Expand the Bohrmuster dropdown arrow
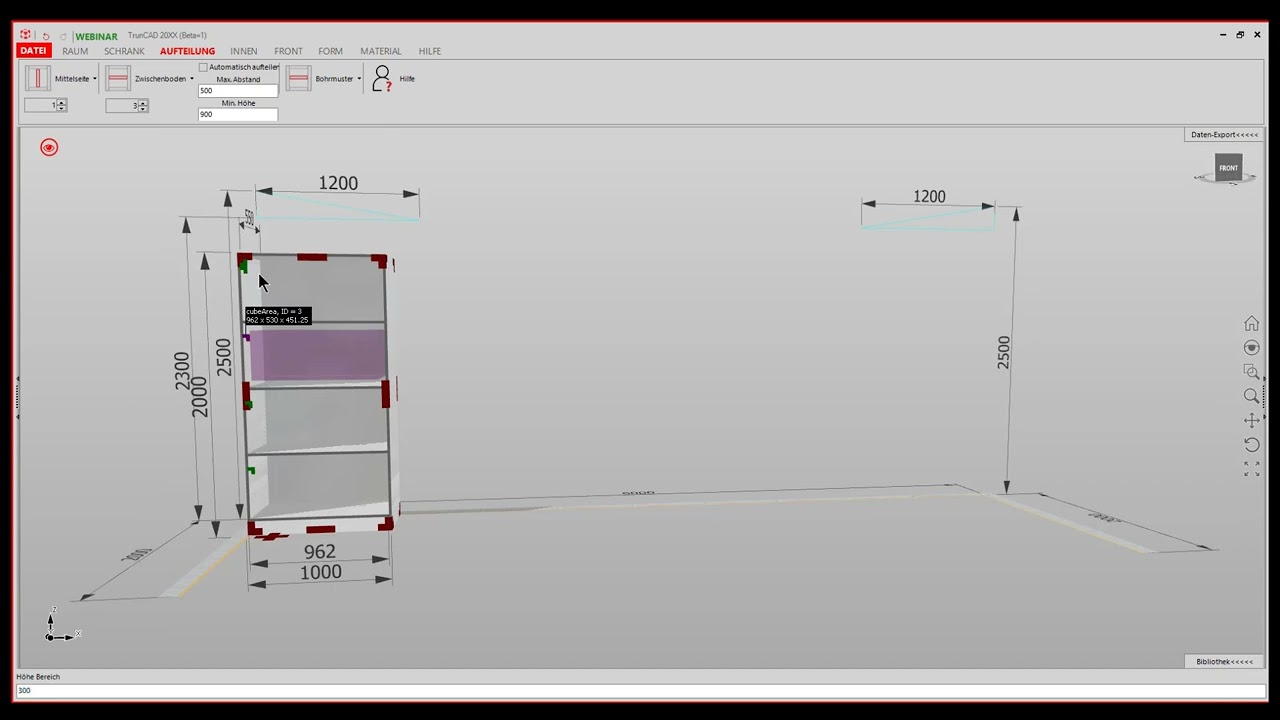Image resolution: width=1280 pixels, height=720 pixels. pos(359,79)
